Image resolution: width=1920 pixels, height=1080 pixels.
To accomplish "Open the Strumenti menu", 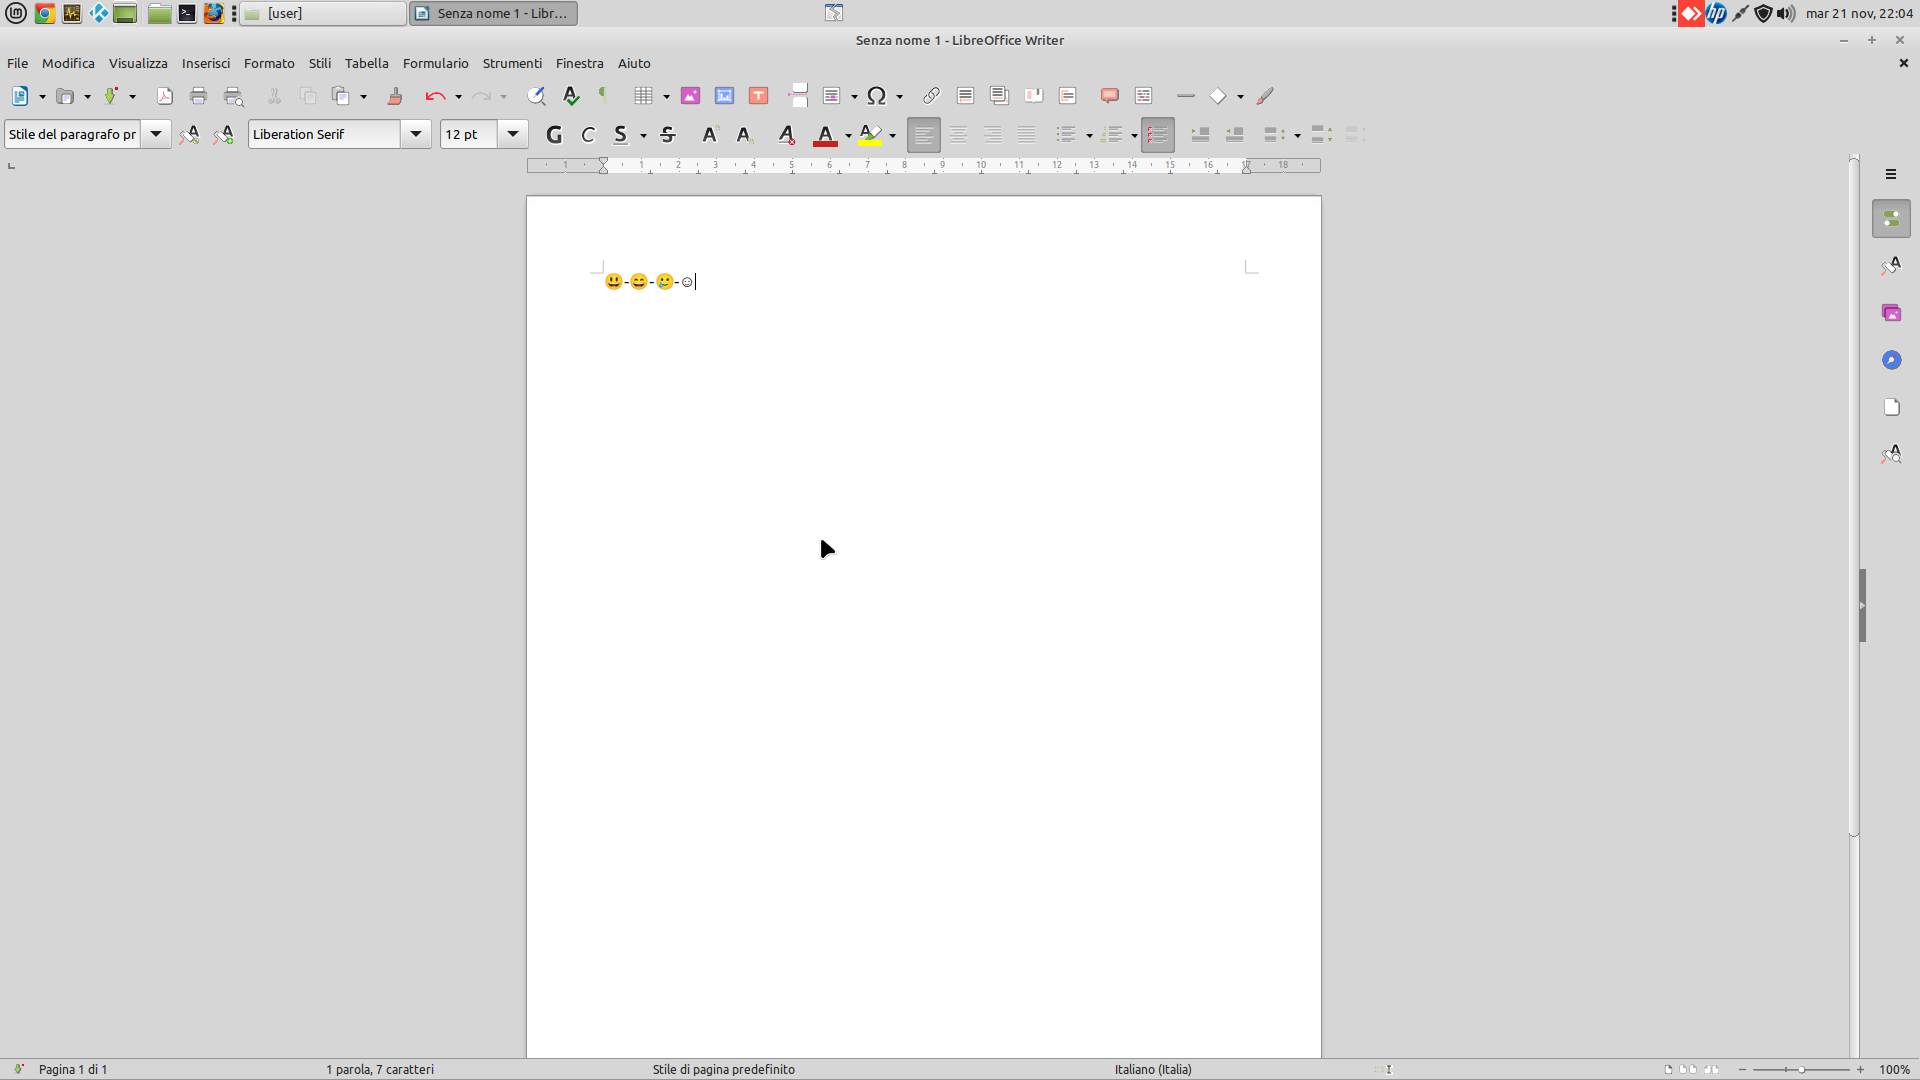I will tap(512, 63).
